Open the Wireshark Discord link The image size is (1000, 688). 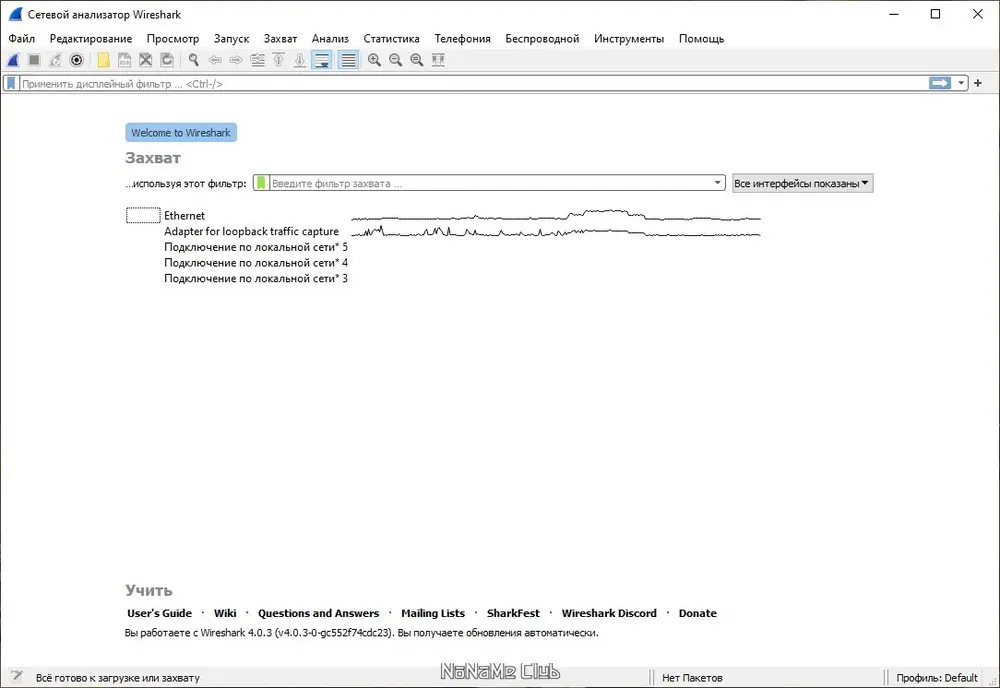tap(609, 613)
